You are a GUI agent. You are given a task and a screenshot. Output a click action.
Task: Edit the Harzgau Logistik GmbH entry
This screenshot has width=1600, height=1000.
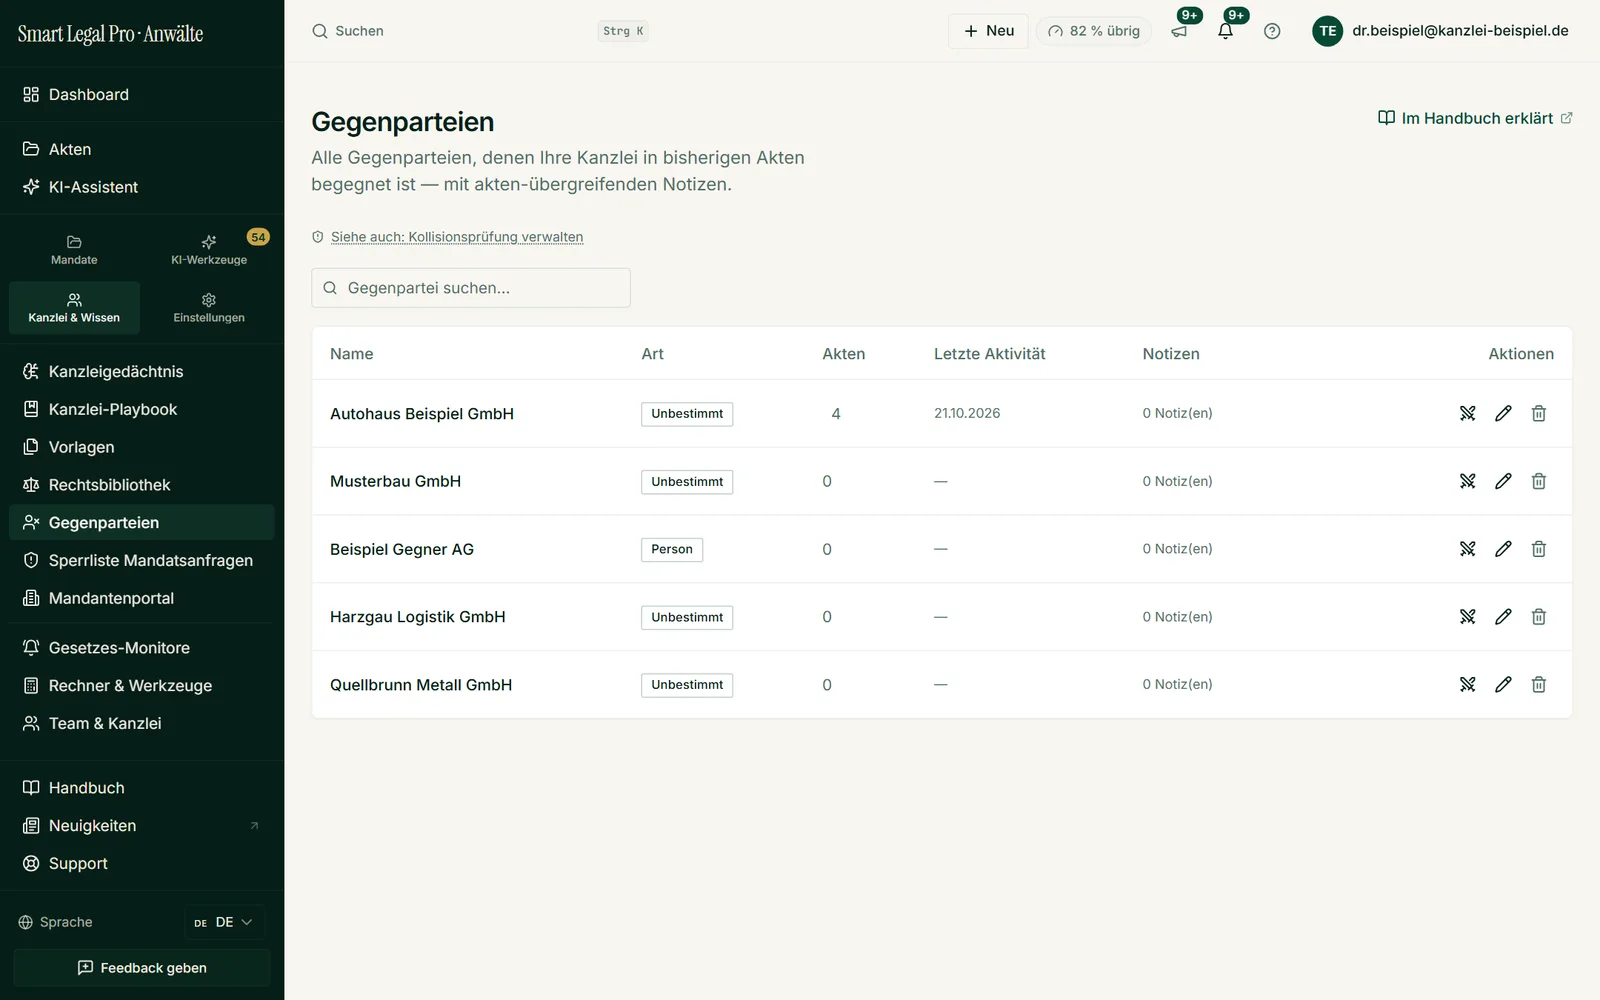click(1503, 617)
